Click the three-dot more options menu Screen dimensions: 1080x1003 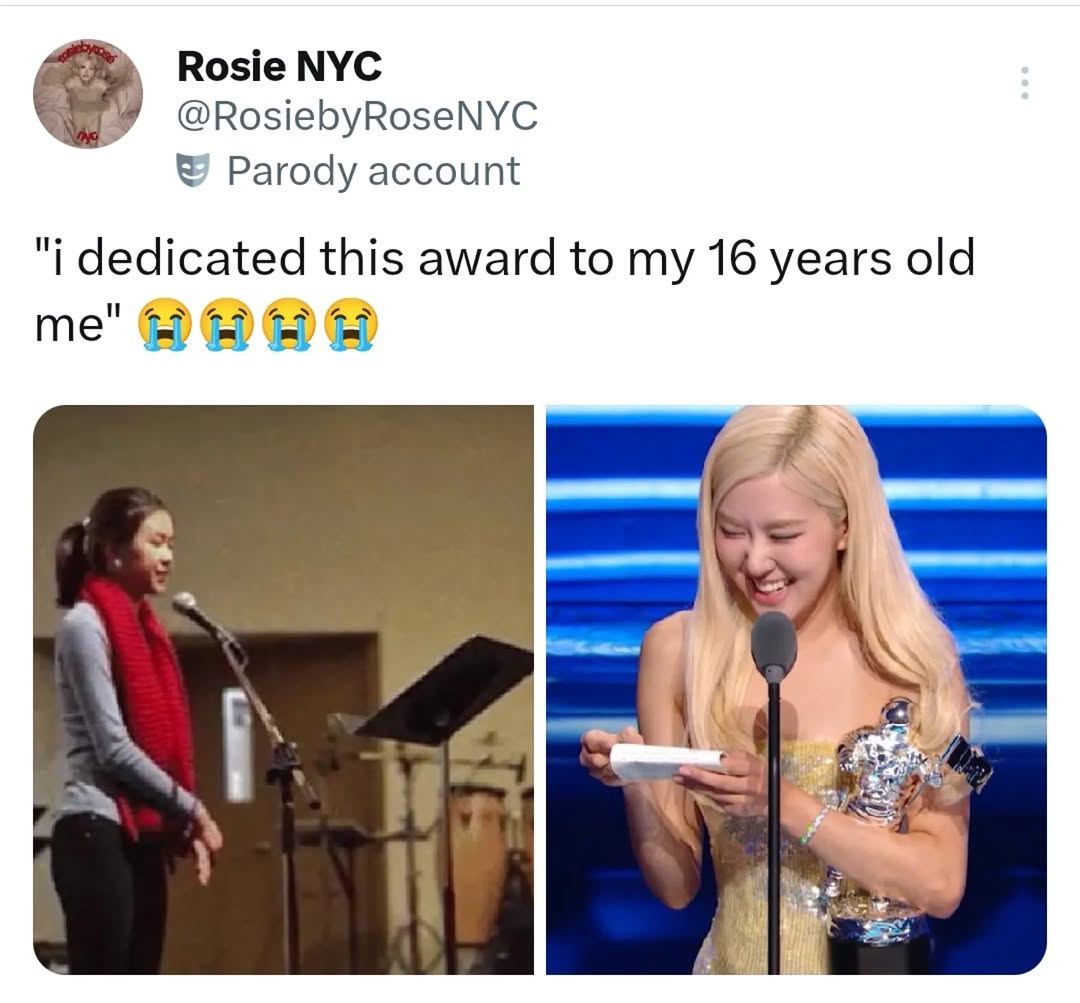click(x=1024, y=83)
